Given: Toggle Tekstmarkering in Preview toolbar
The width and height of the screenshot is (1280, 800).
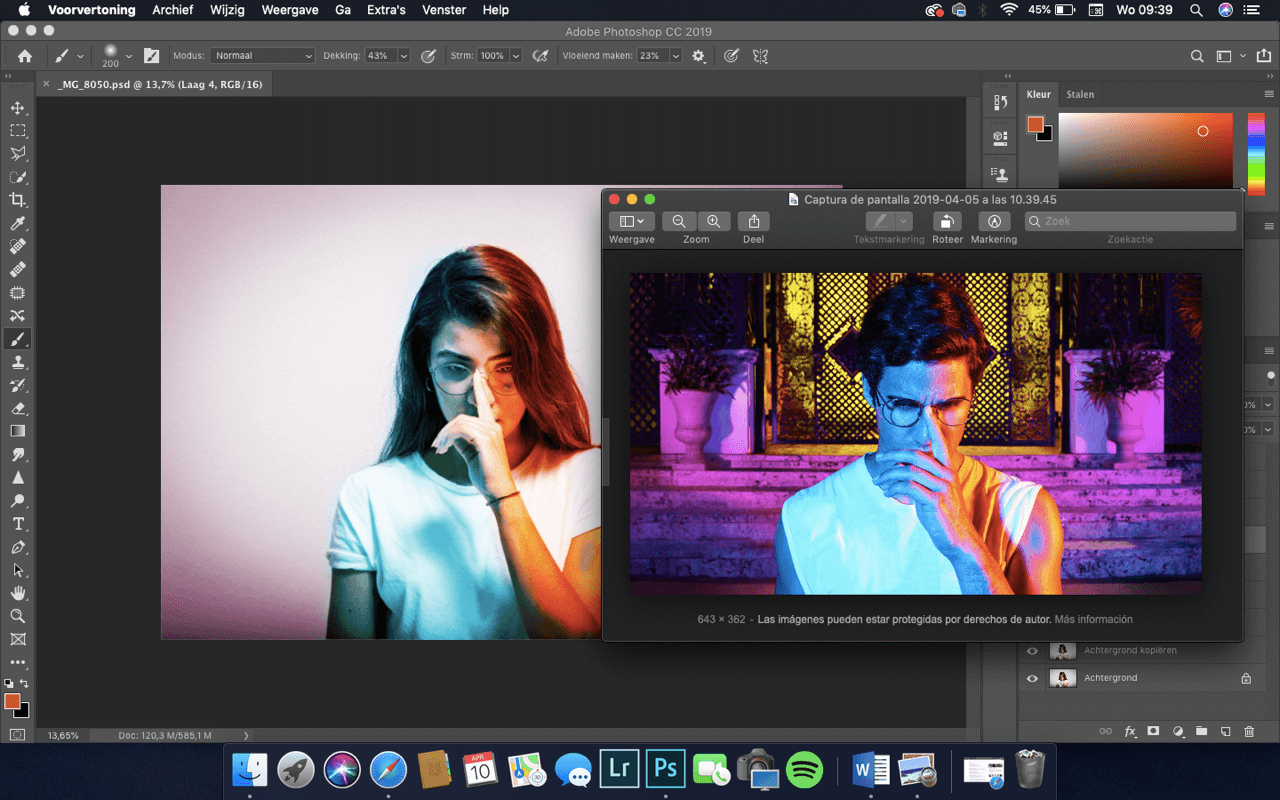Looking at the screenshot, I should pyautogui.click(x=880, y=221).
